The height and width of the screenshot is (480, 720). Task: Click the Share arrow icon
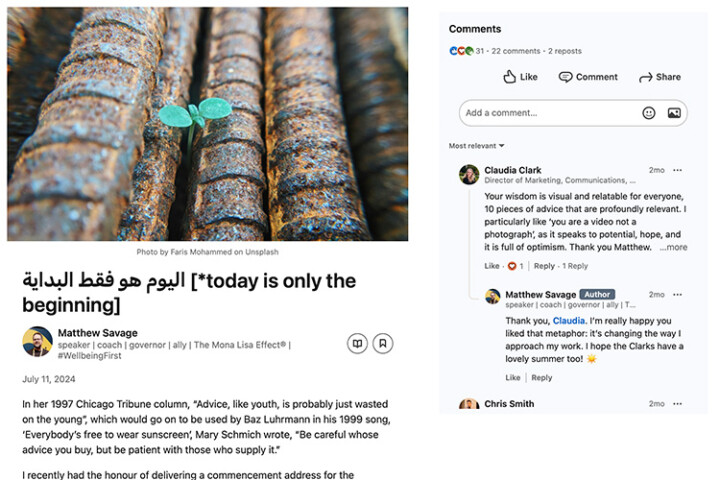point(645,78)
